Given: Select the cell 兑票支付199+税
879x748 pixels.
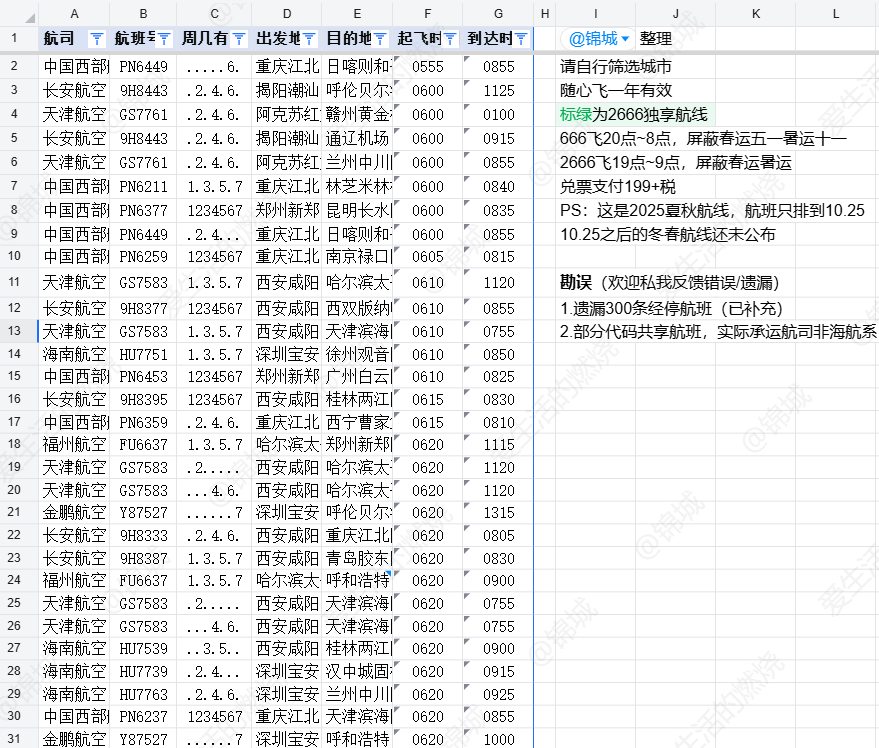Looking at the screenshot, I should [x=617, y=187].
